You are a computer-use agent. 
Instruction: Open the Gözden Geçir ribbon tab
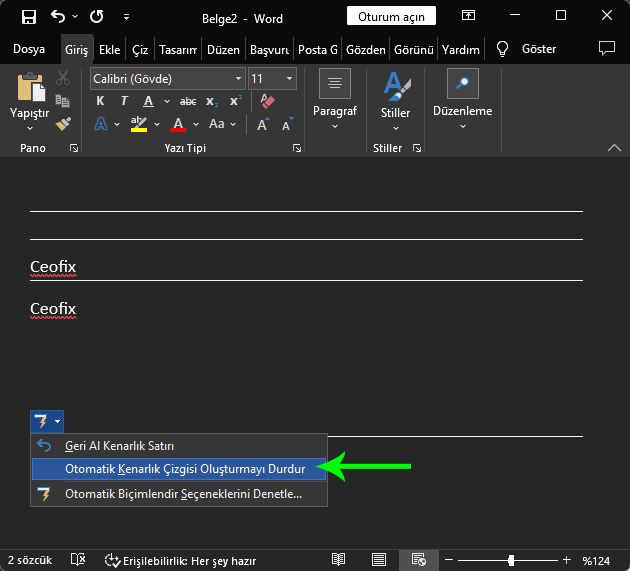366,50
